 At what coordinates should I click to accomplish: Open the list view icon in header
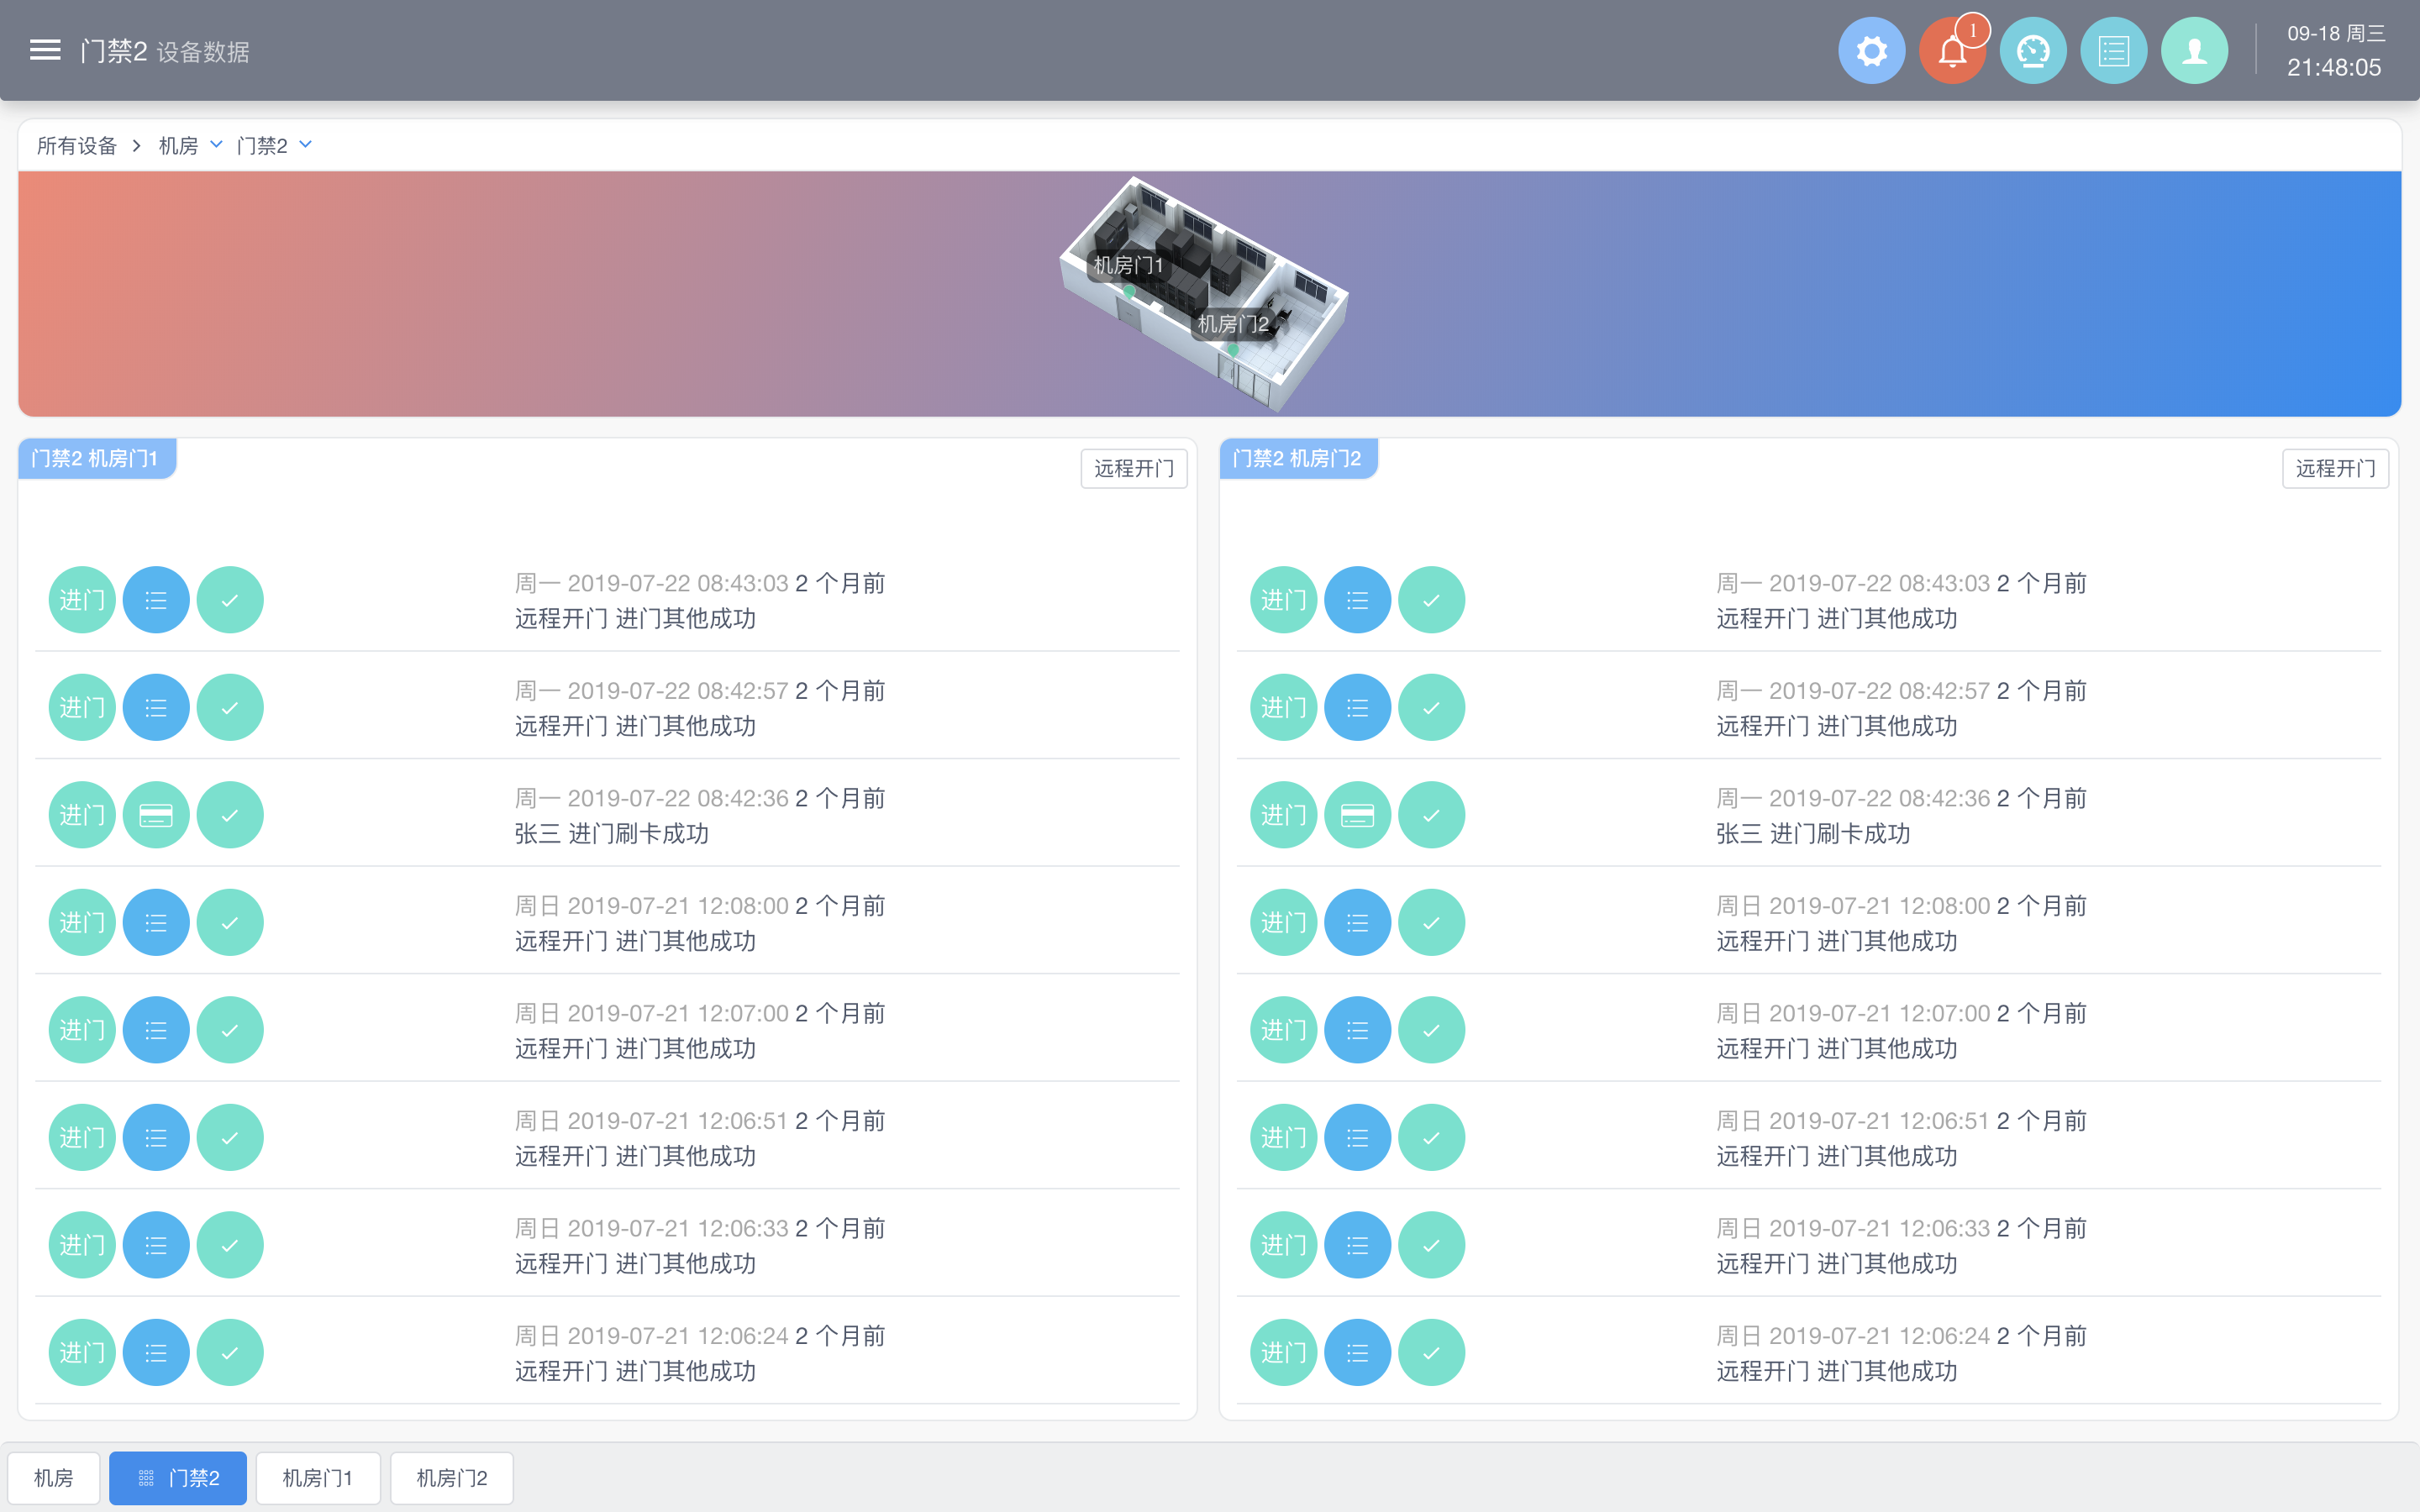pos(2113,51)
